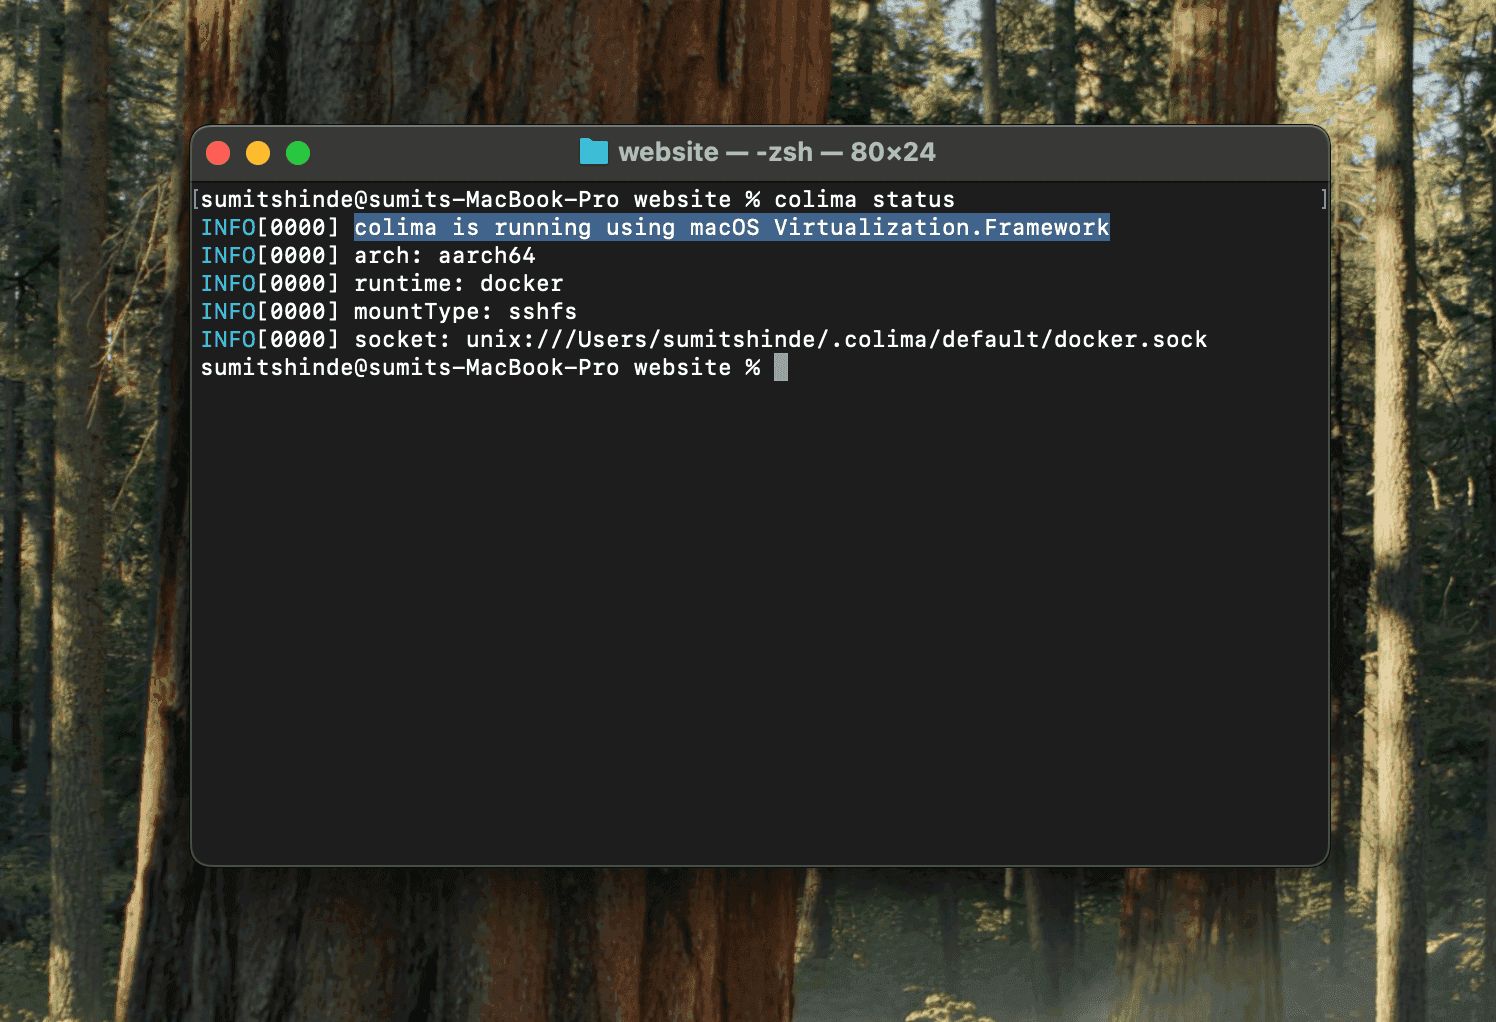
Task: Click the right bracket at line end
Action: (x=1322, y=199)
